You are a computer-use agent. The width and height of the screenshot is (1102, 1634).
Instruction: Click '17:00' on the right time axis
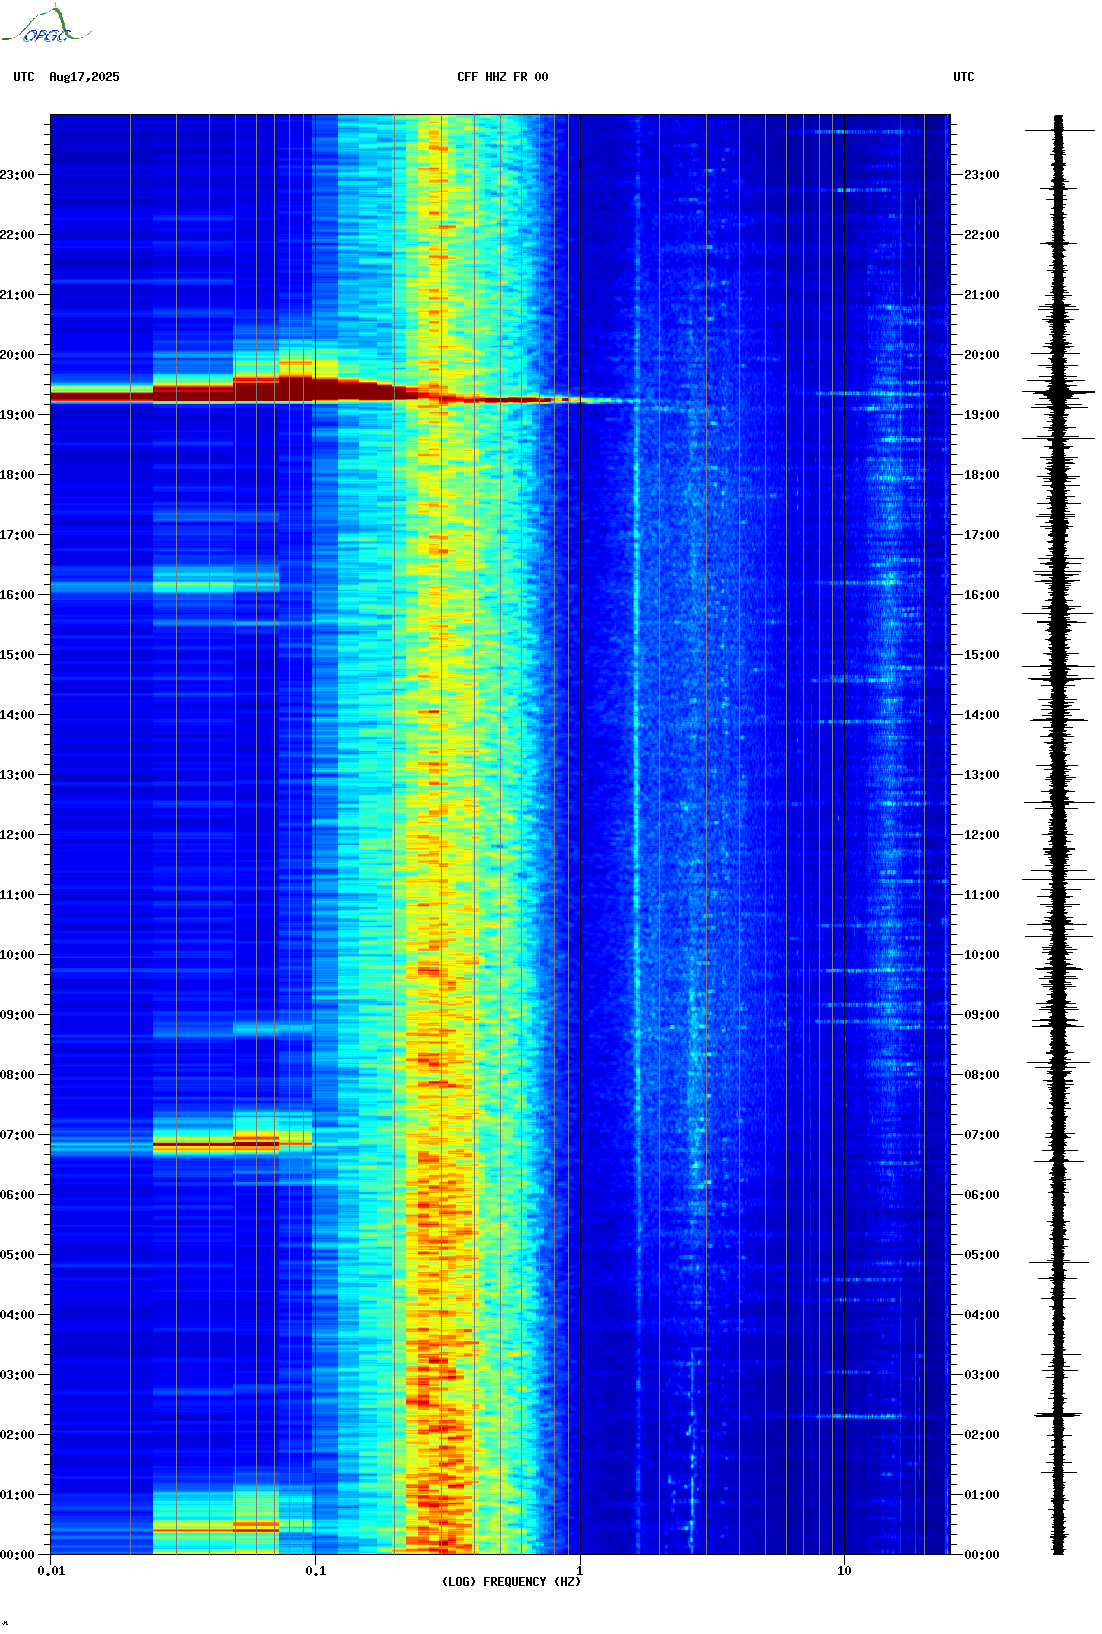coord(982,535)
